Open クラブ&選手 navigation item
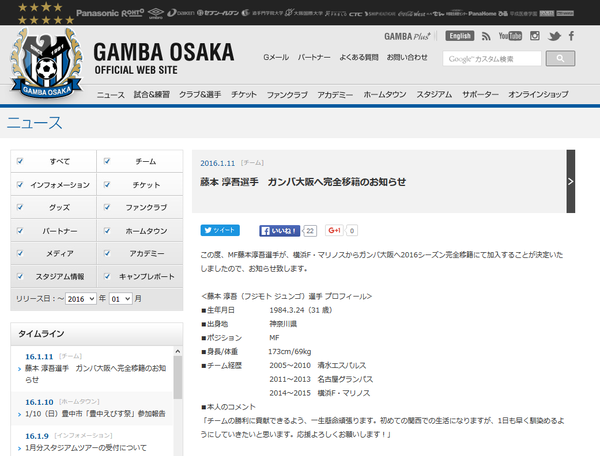 pyautogui.click(x=200, y=94)
